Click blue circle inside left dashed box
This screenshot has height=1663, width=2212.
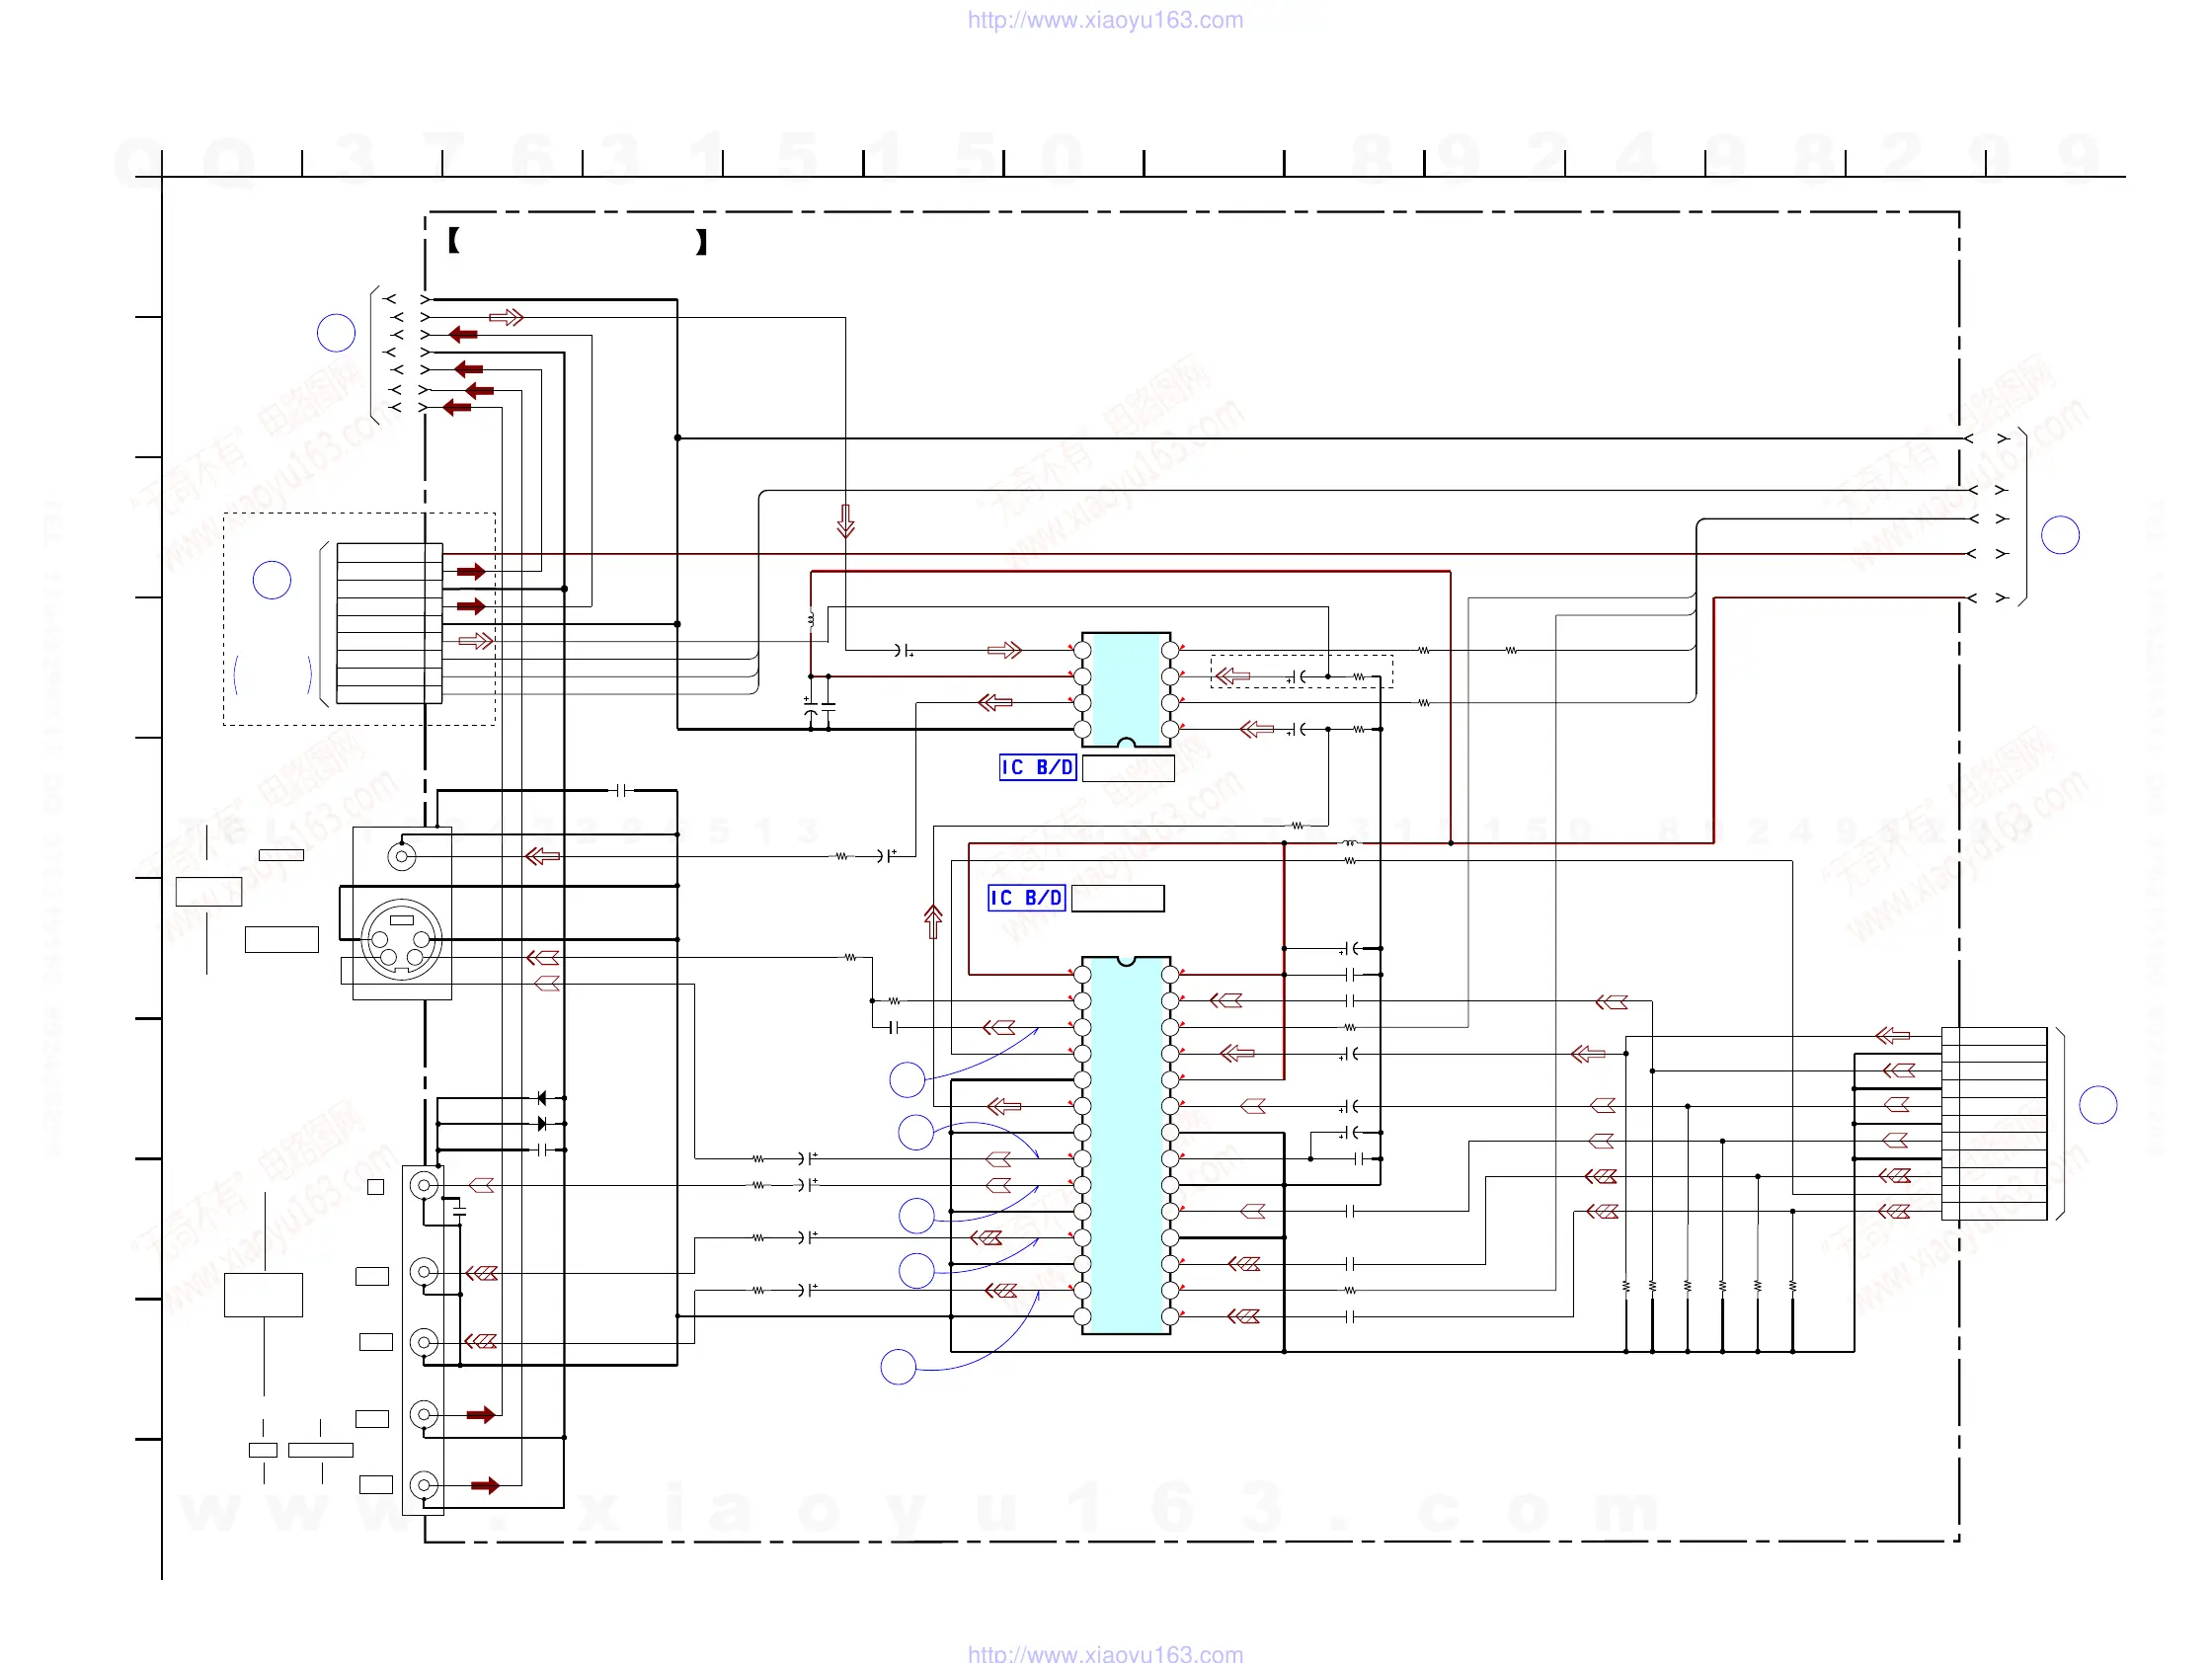pyautogui.click(x=272, y=580)
